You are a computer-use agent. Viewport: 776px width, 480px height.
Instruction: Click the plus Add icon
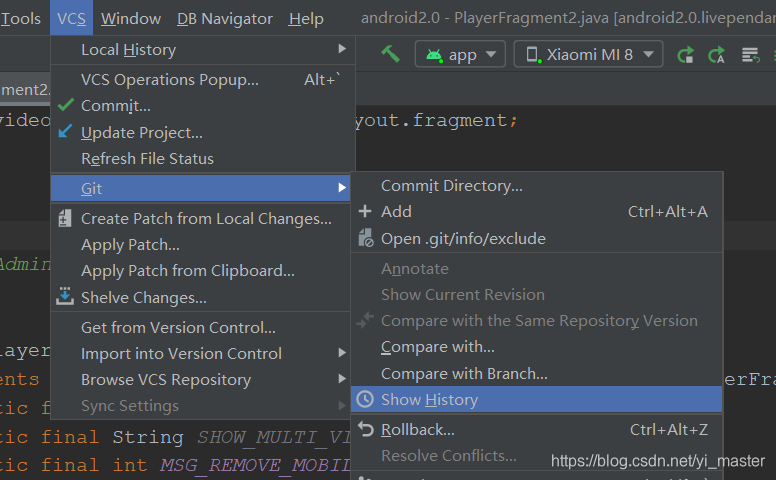365,211
